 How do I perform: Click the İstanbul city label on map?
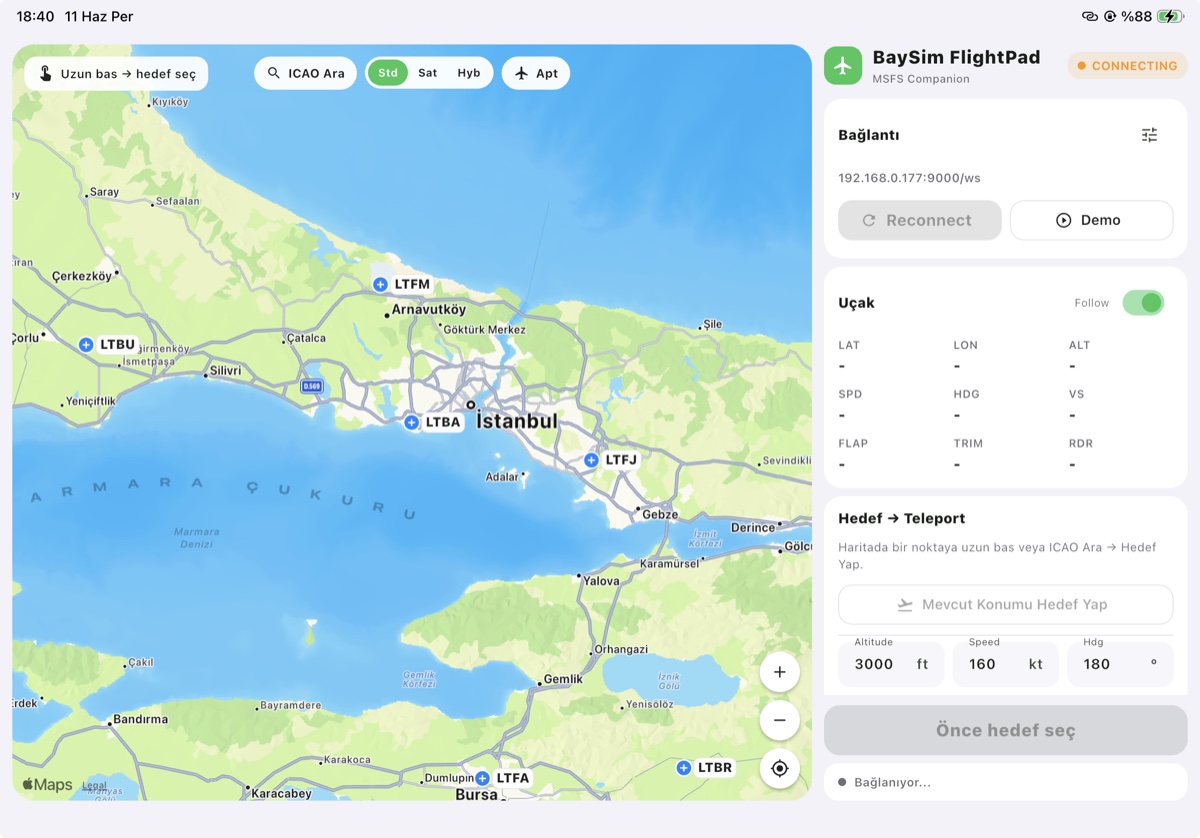(517, 421)
